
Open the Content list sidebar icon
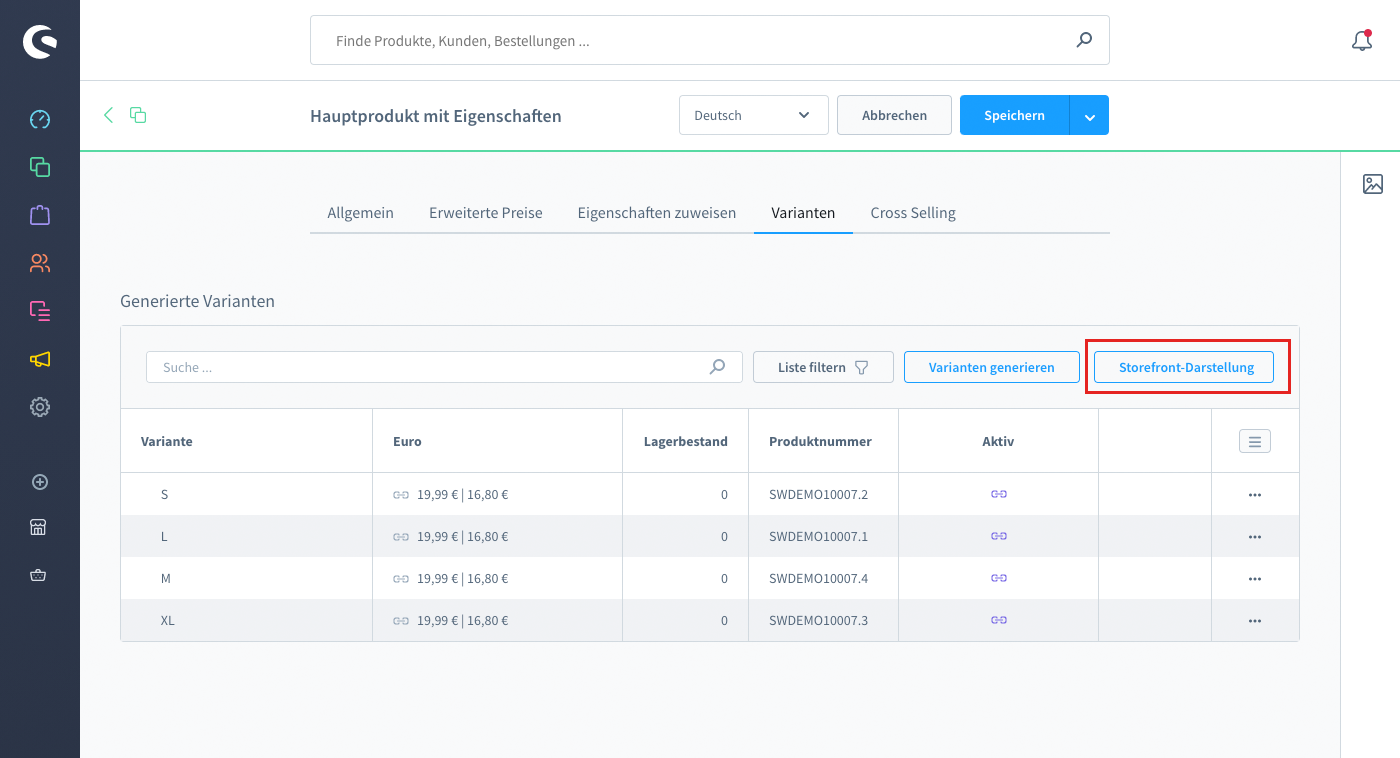coord(40,311)
